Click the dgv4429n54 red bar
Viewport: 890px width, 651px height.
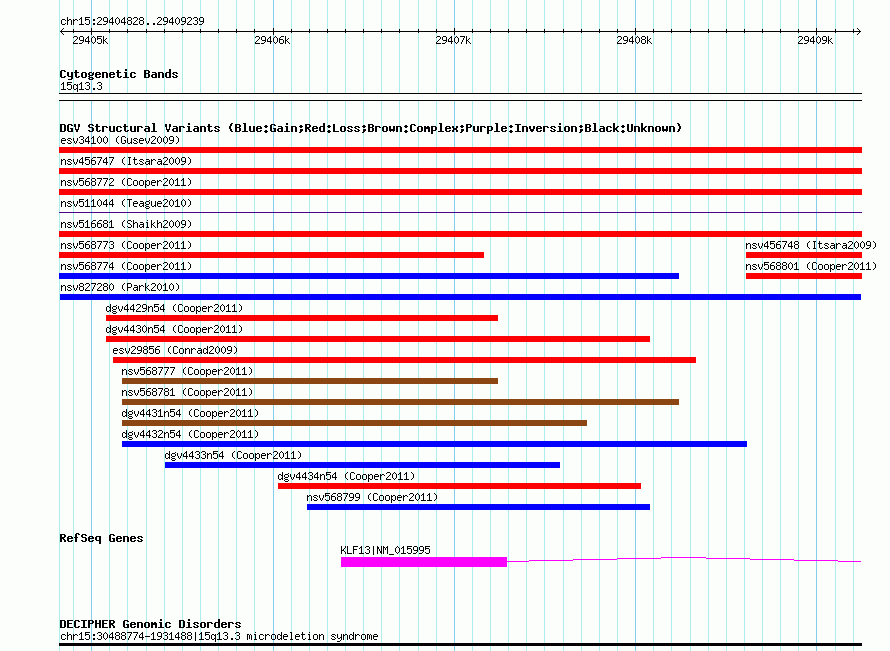coord(302,318)
